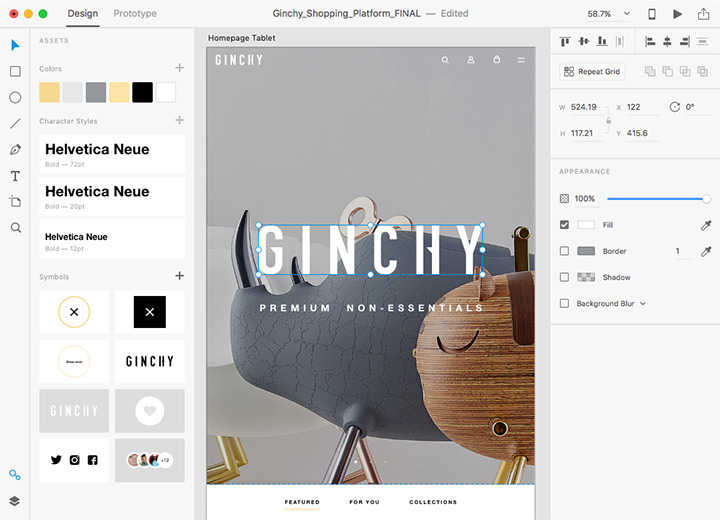Select the Zoom magnifier tool
Screen dimensions: 720x520
click(15, 228)
